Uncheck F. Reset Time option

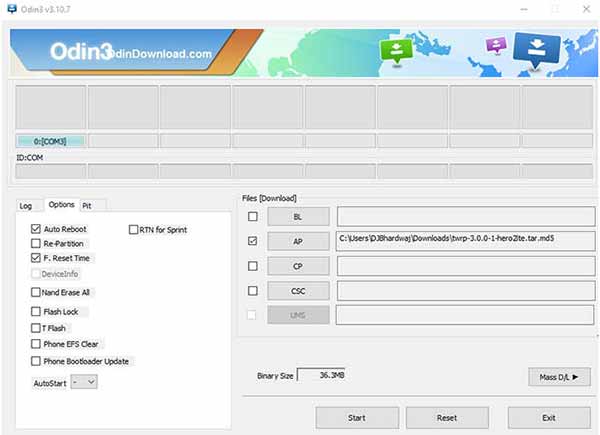[36, 258]
